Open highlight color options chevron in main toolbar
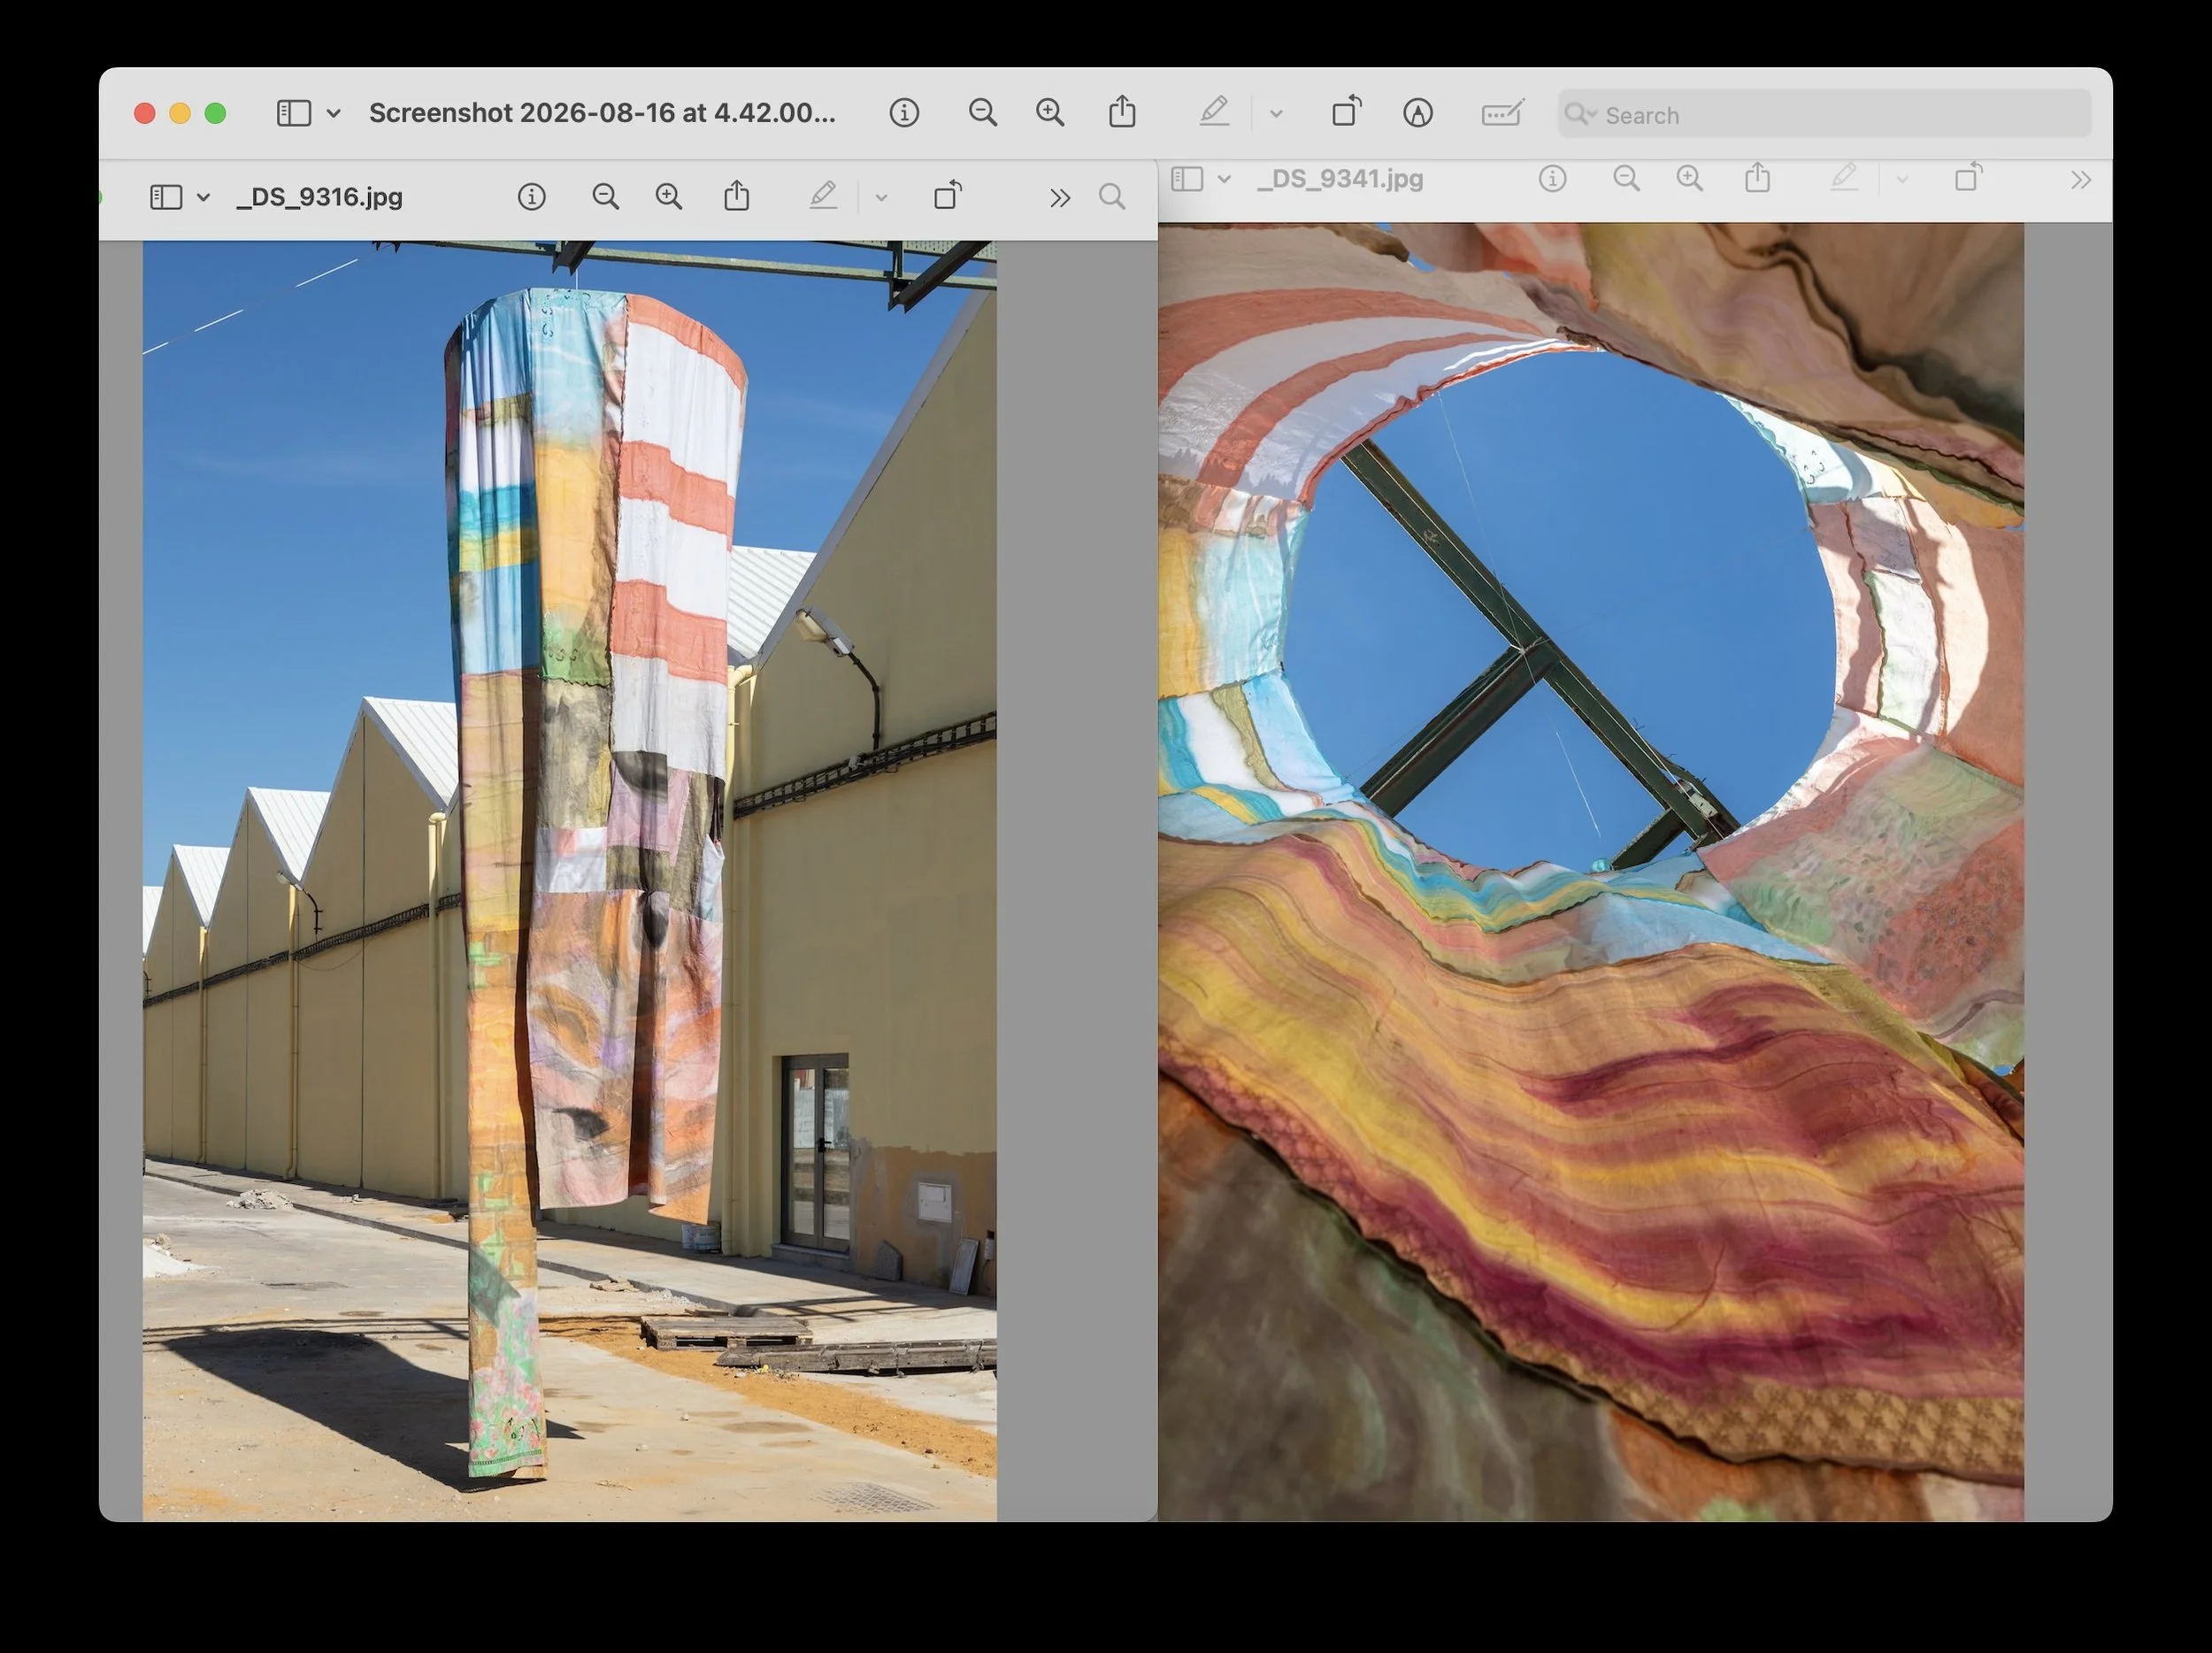Image resolution: width=2212 pixels, height=1653 pixels. coord(1276,114)
